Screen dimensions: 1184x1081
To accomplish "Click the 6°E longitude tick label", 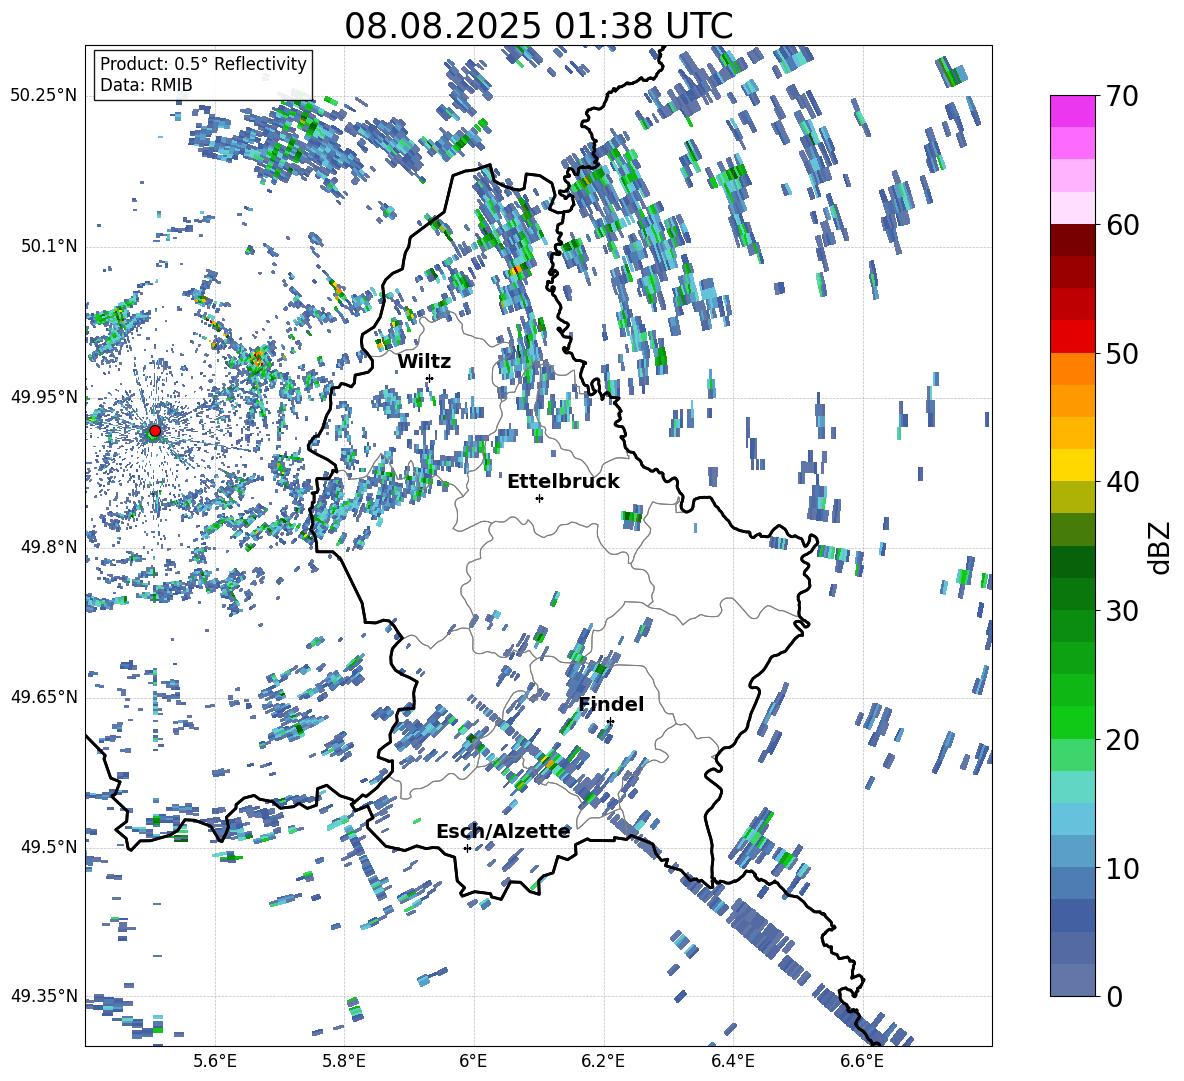I will (x=473, y=1061).
